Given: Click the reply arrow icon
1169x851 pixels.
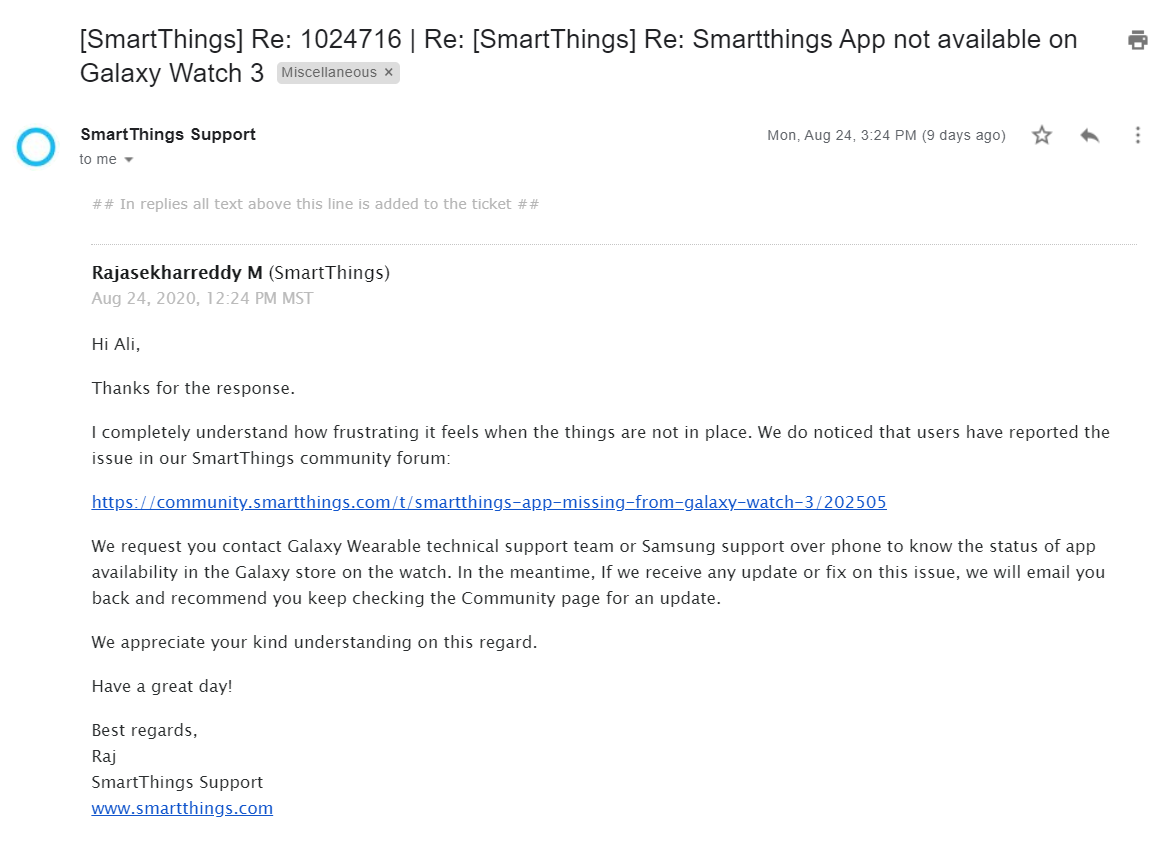Looking at the screenshot, I should pyautogui.click(x=1089, y=135).
